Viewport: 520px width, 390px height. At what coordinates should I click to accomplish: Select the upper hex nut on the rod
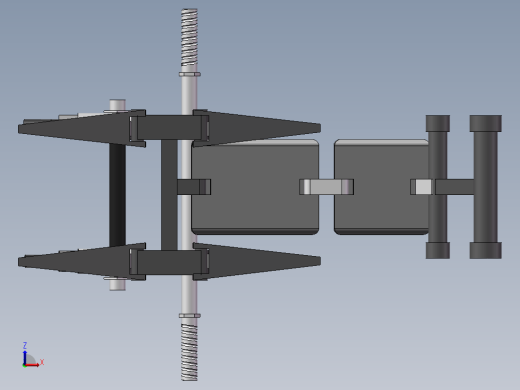pyautogui.click(x=190, y=74)
